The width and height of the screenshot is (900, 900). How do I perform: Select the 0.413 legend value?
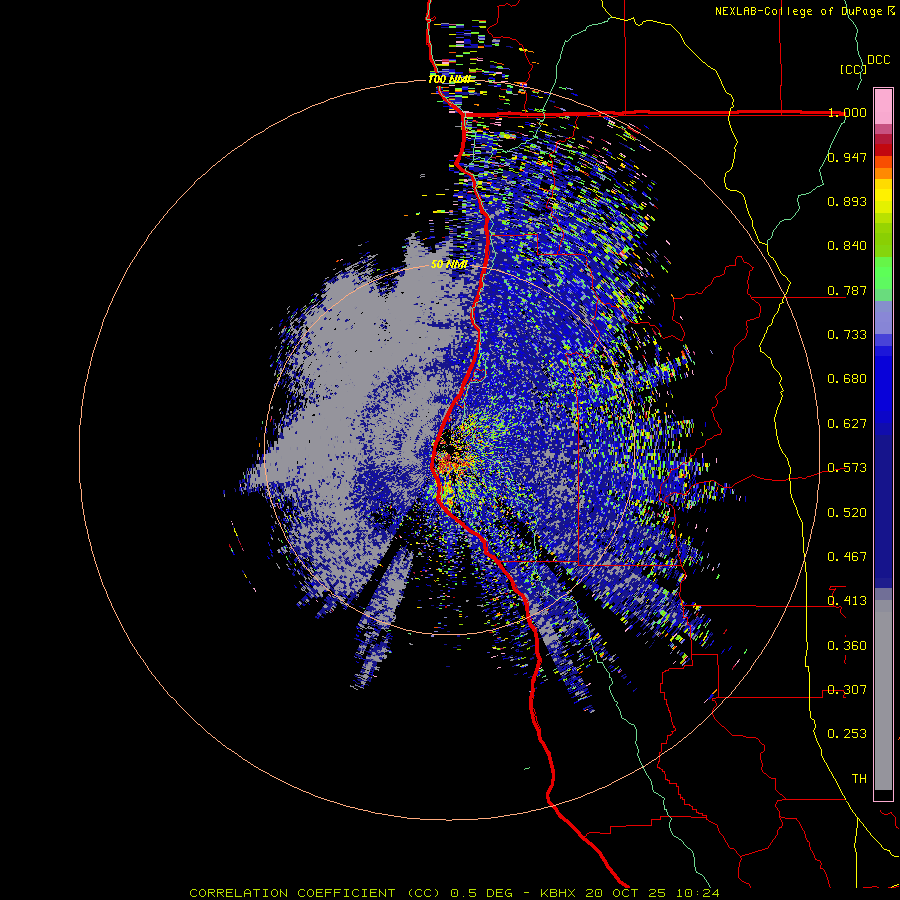(x=847, y=601)
